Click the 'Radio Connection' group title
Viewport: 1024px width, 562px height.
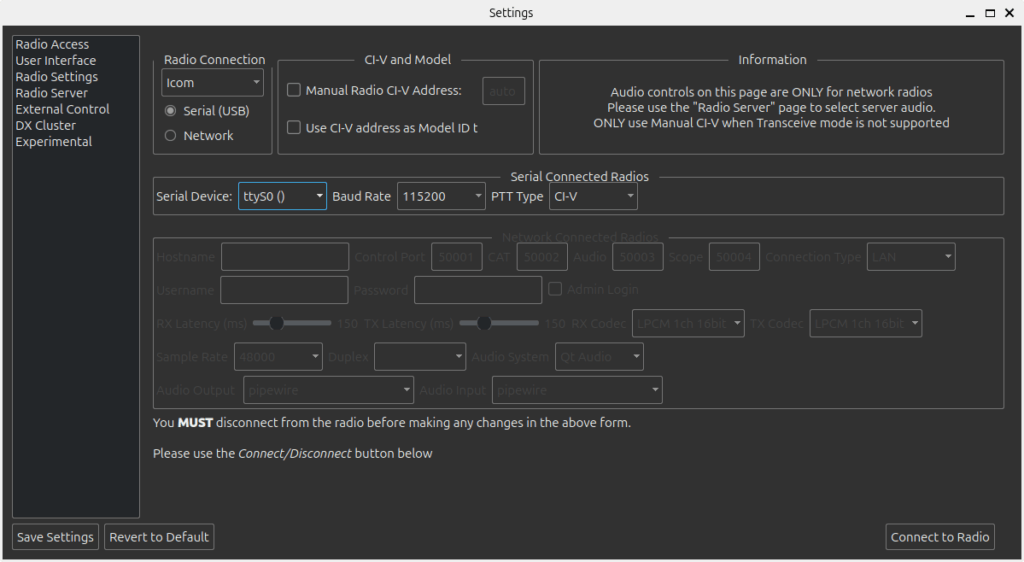(x=214, y=59)
